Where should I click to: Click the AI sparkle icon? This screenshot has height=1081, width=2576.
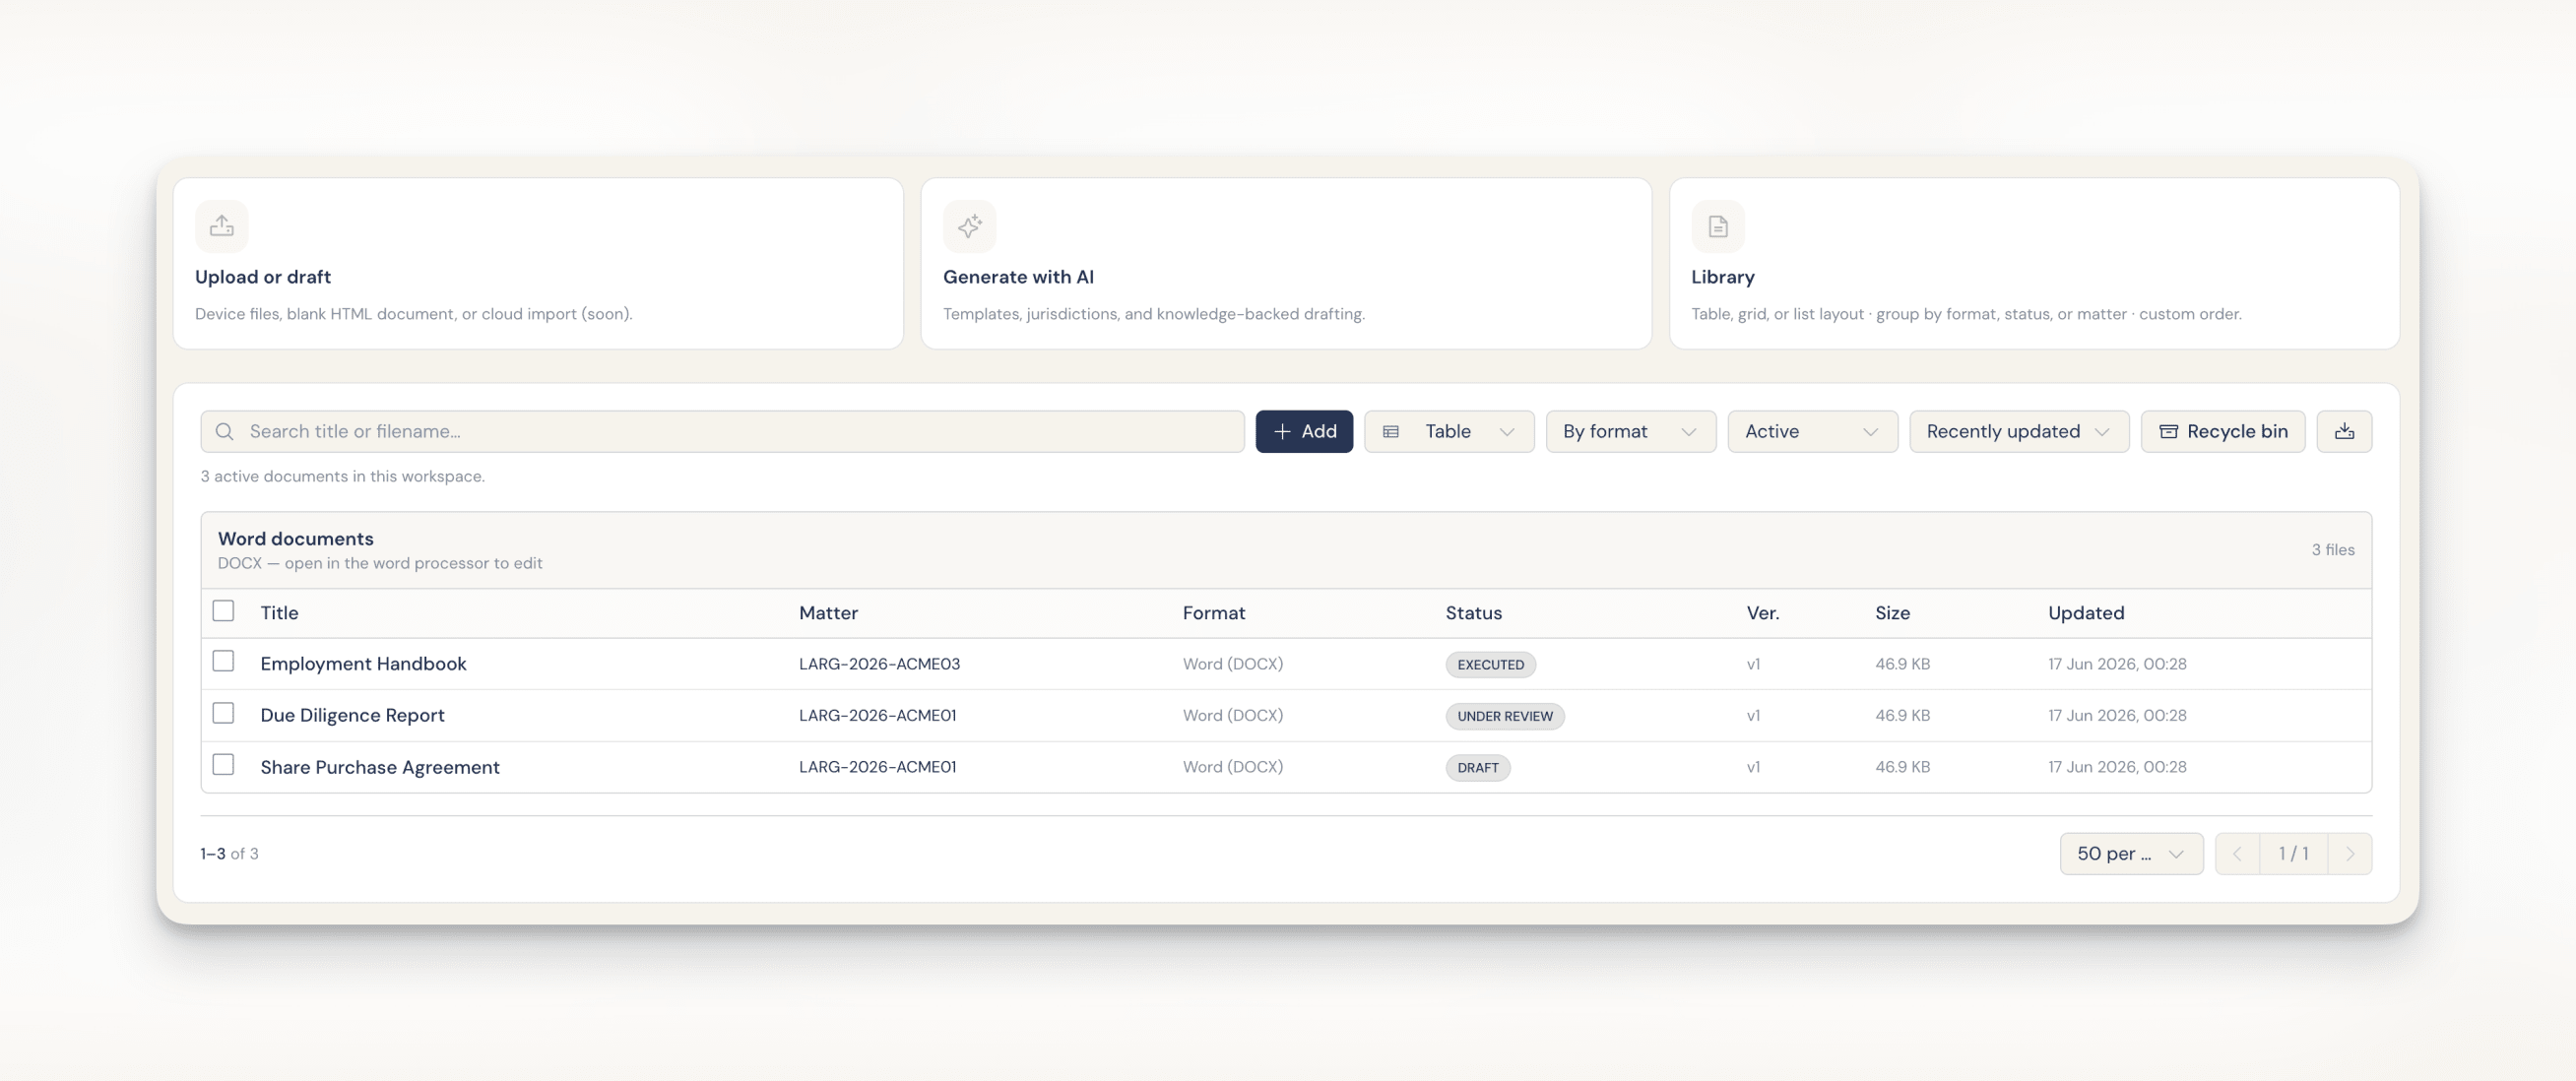click(x=969, y=226)
